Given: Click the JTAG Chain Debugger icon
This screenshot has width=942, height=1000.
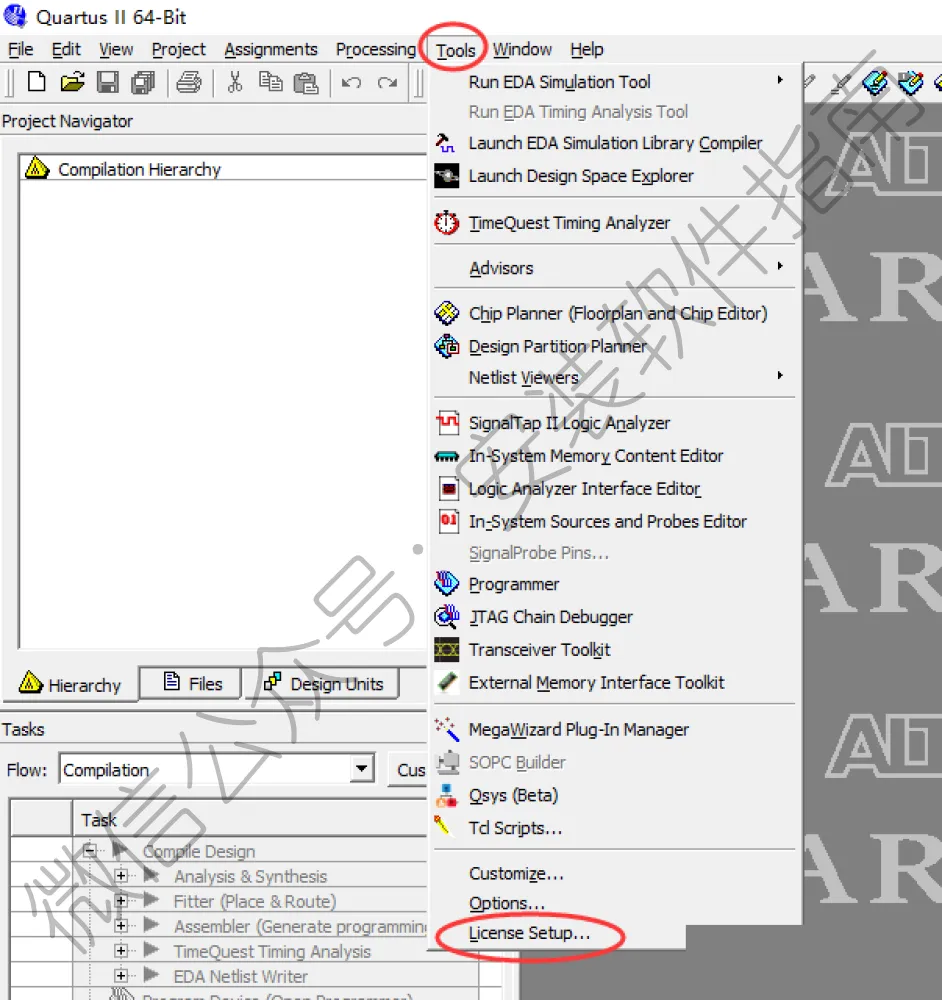Looking at the screenshot, I should [446, 616].
